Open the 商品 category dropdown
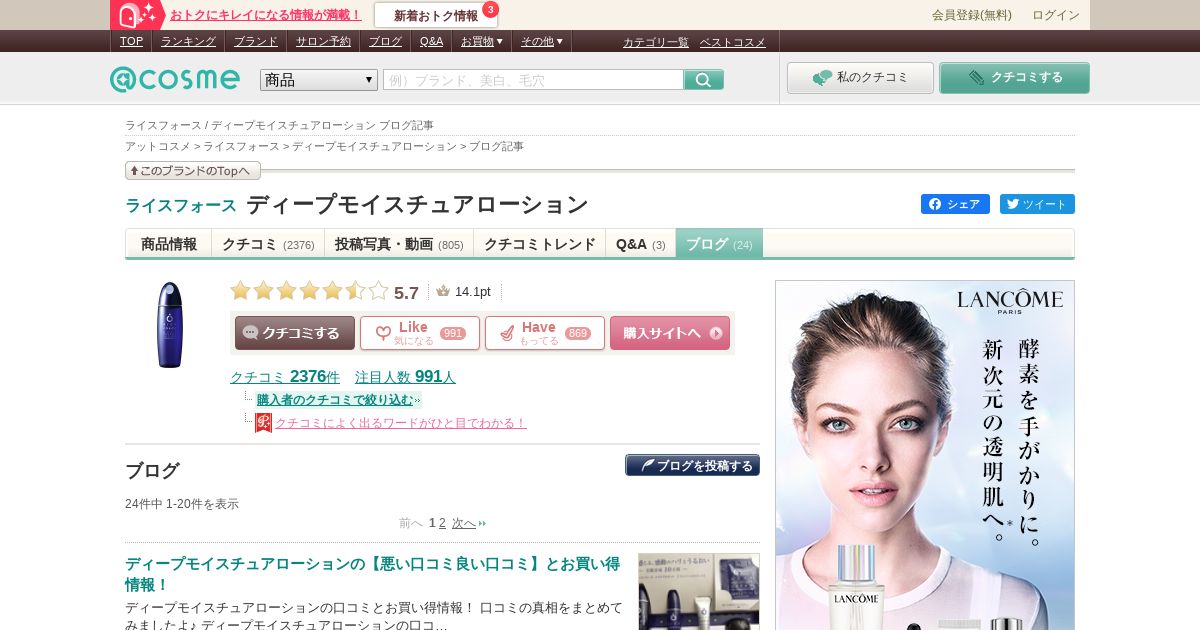The height and width of the screenshot is (630, 1200). click(x=319, y=80)
